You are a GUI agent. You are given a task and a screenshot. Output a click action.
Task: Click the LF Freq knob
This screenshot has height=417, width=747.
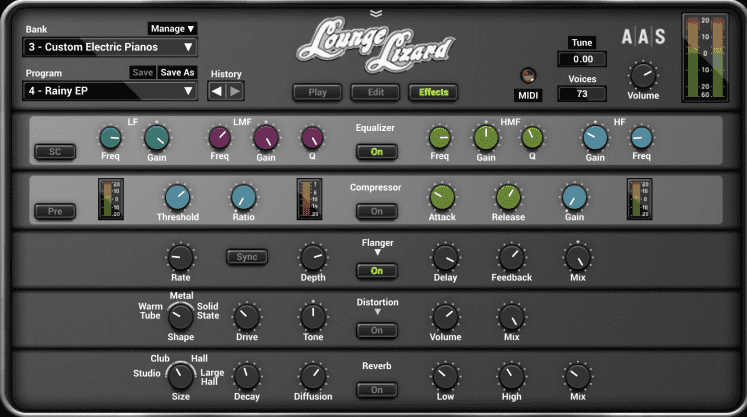click(111, 138)
